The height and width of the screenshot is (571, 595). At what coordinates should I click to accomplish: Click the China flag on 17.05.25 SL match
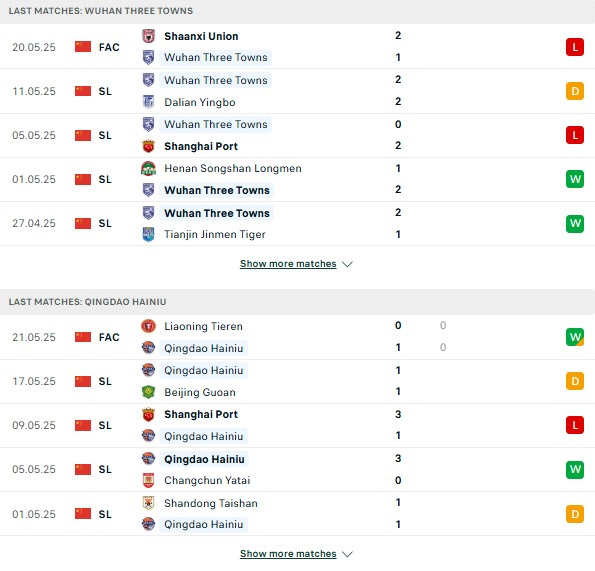click(x=83, y=381)
